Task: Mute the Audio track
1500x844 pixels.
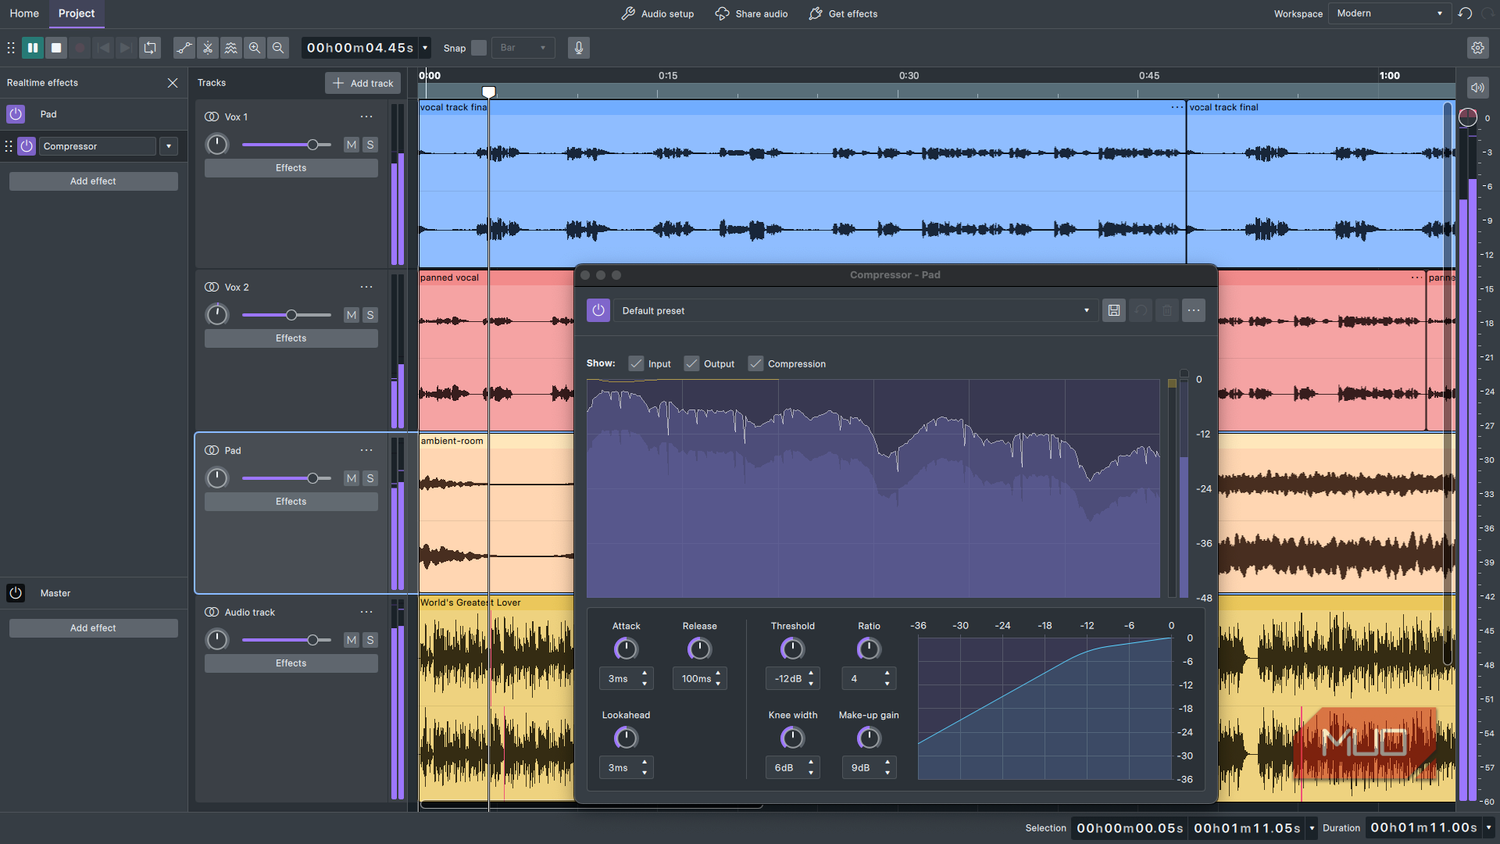Action: 351,640
